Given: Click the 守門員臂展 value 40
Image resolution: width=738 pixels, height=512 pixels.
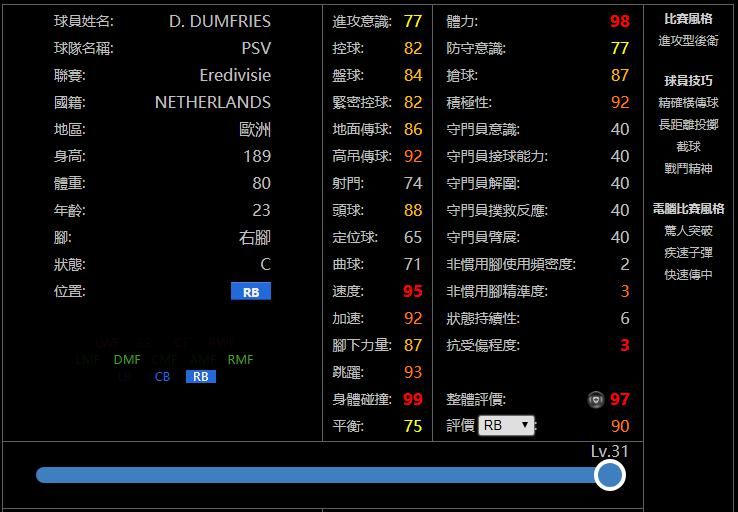Looking at the screenshot, I should (619, 237).
